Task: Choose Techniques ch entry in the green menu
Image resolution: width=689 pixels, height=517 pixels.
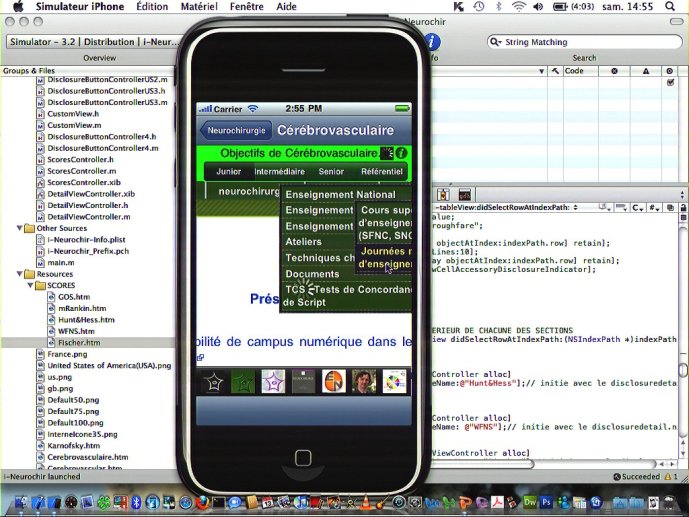Action: pos(319,258)
